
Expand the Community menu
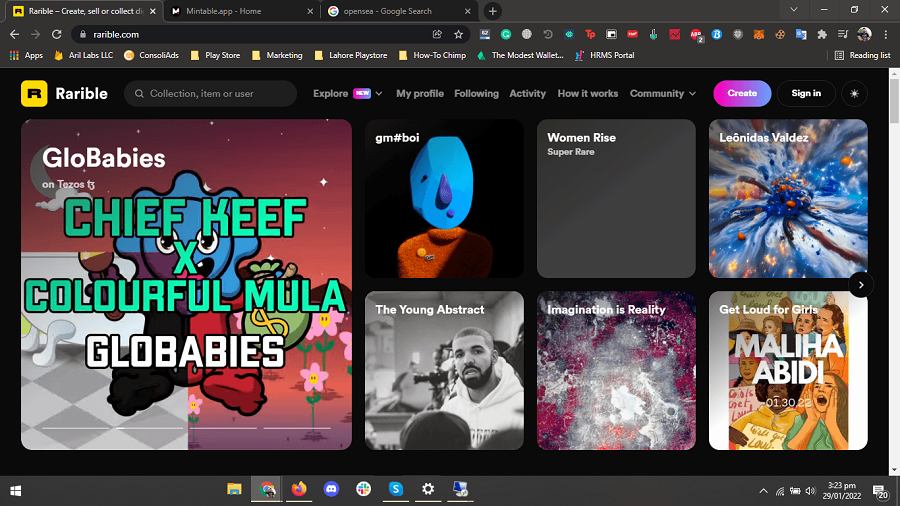(662, 94)
